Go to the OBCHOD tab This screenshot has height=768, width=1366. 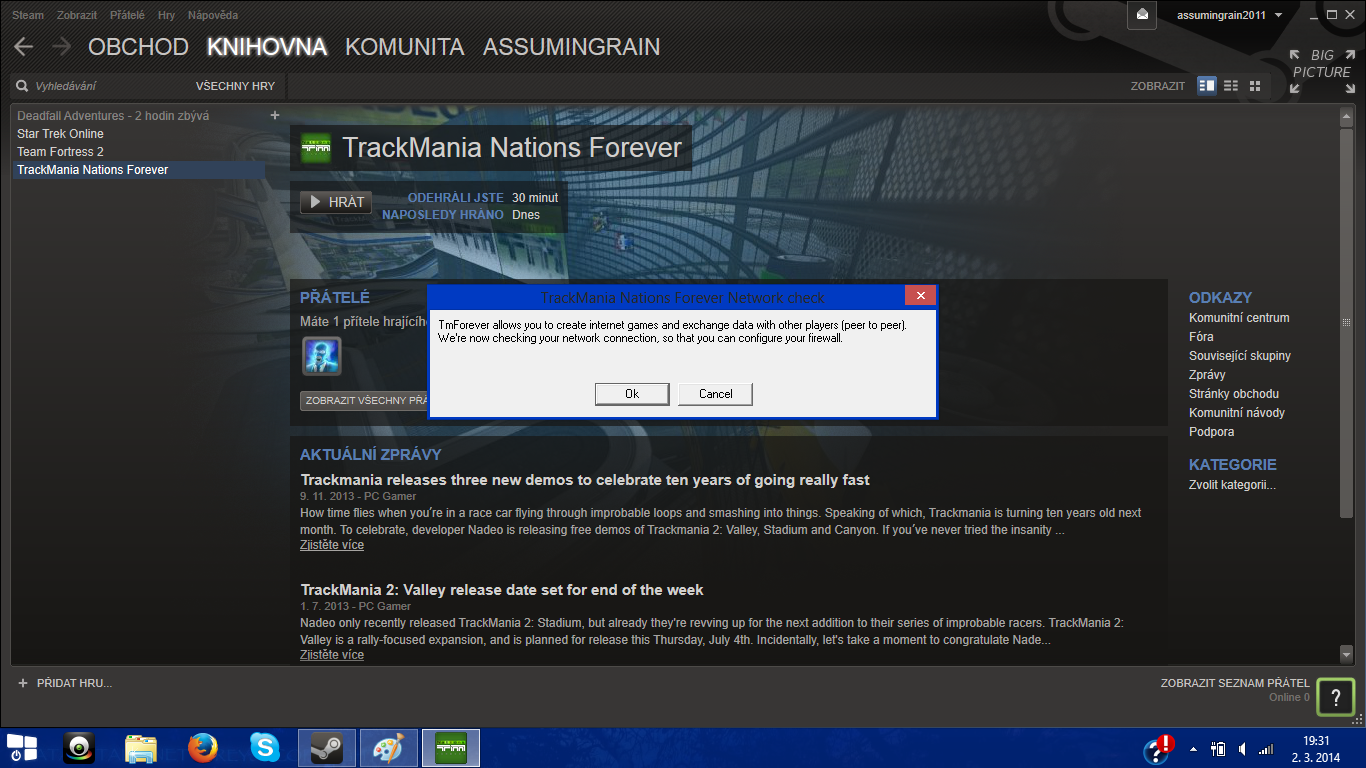pyautogui.click(x=138, y=47)
